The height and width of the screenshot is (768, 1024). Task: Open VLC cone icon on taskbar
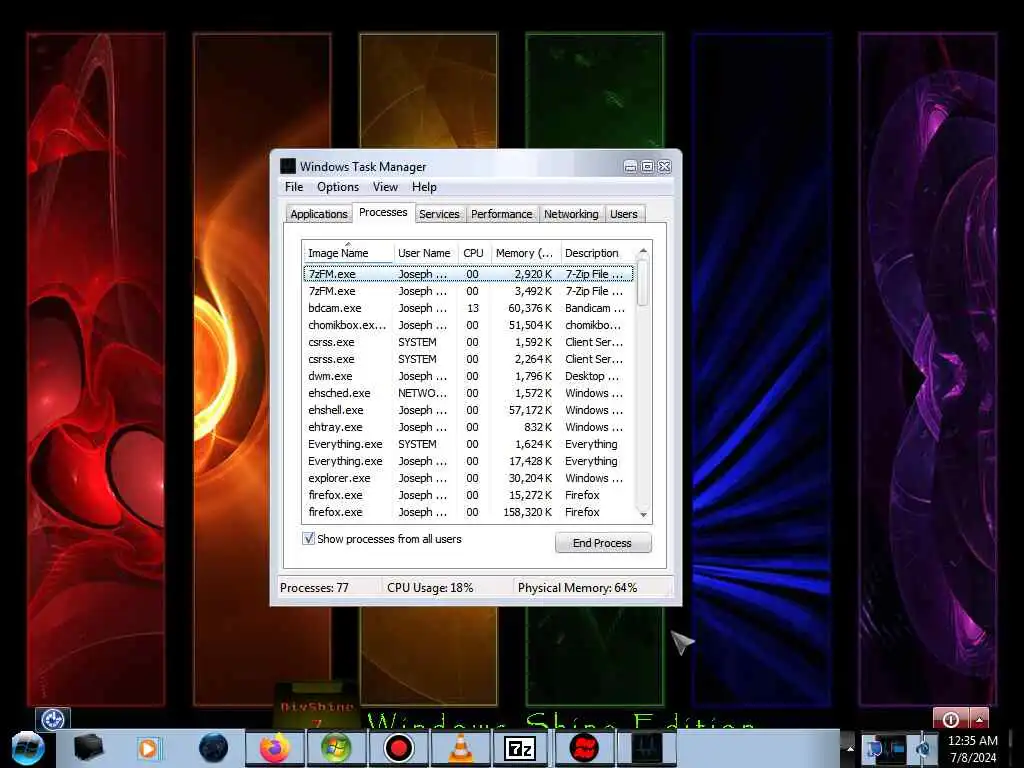(460, 748)
